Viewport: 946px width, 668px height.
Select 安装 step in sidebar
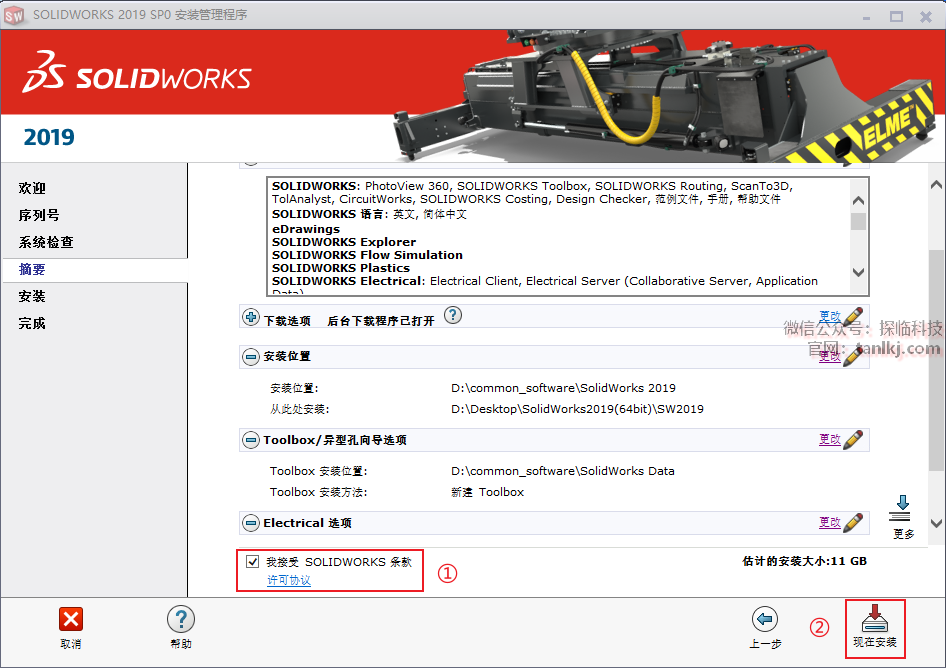click(32, 296)
